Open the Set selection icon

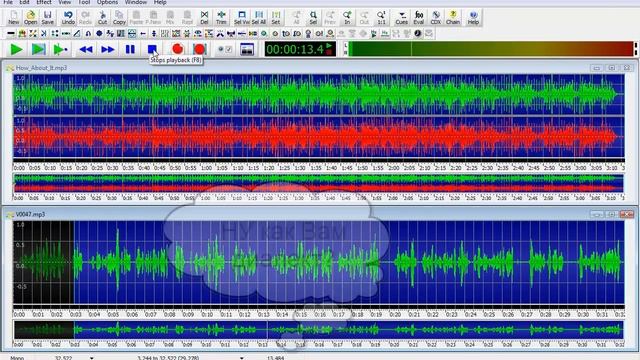[x=276, y=17]
